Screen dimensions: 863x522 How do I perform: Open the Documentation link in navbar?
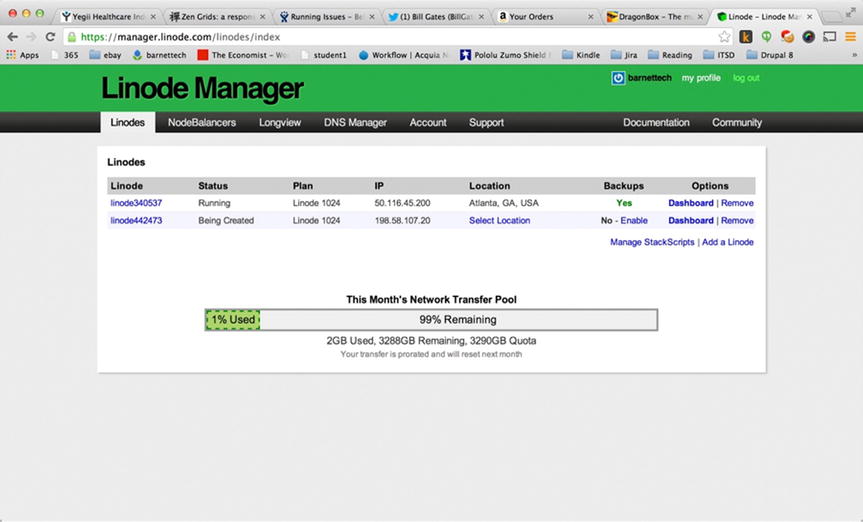coord(656,122)
